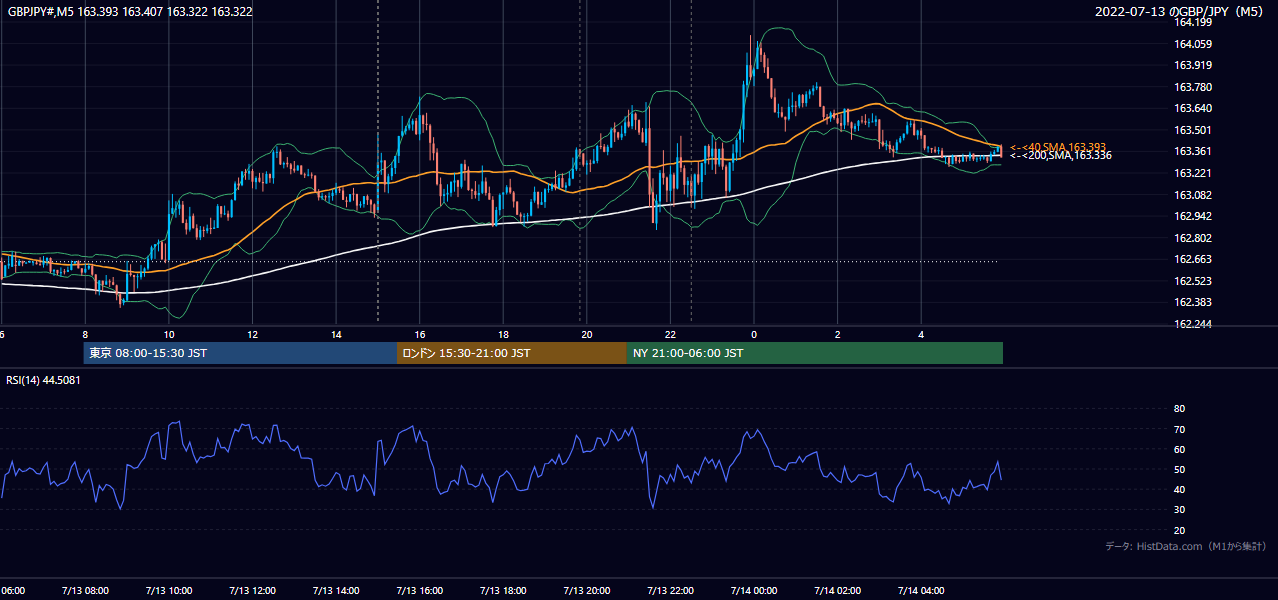
Task: Click the 7/13 20:00 time label
Action: point(586,590)
